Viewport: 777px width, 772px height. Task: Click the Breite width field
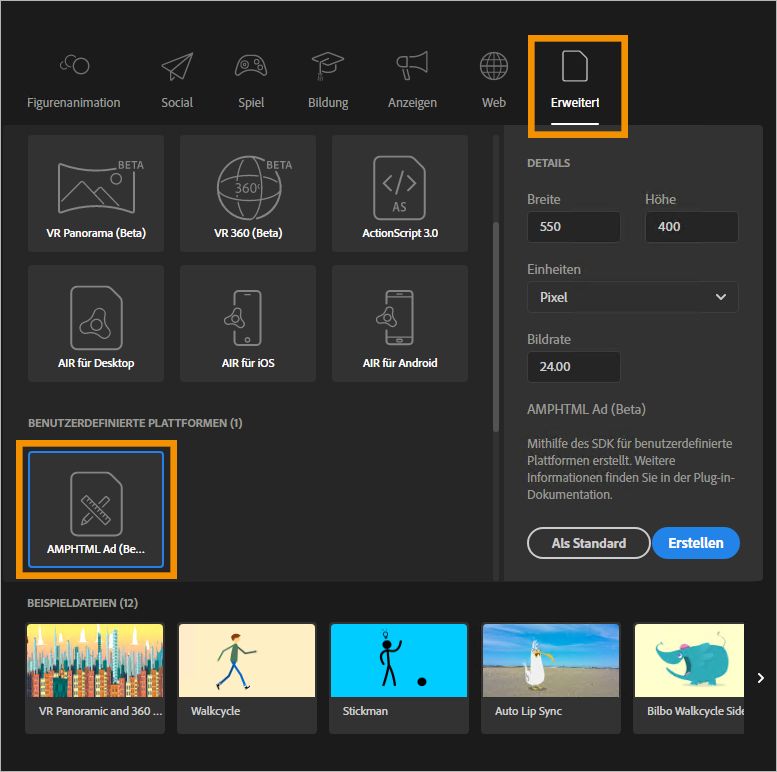click(573, 227)
